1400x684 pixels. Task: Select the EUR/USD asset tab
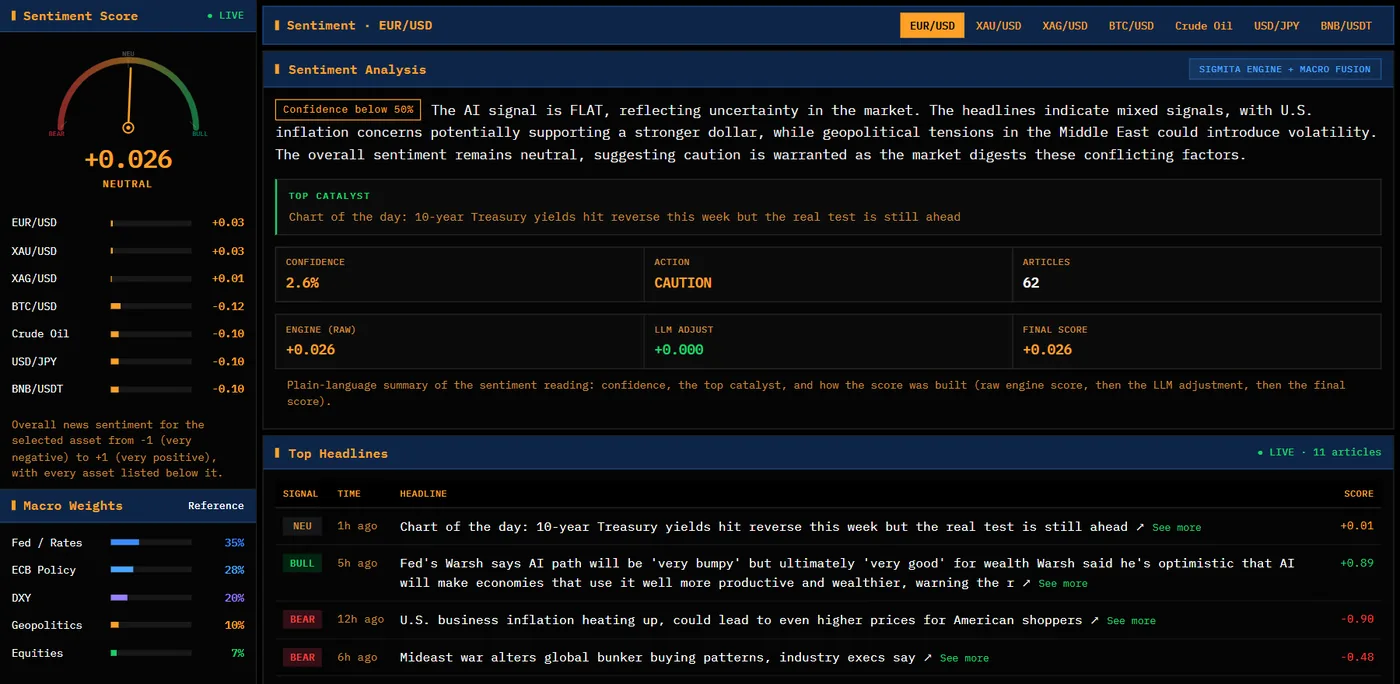pyautogui.click(x=932, y=26)
